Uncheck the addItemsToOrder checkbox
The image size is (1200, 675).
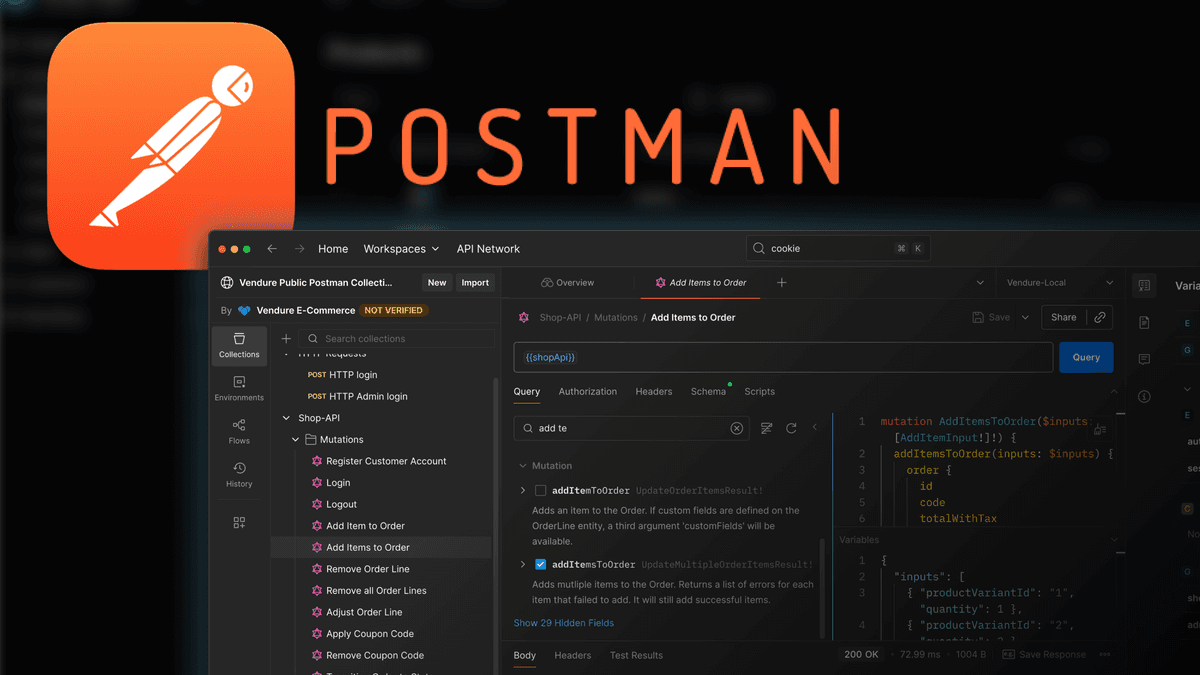point(540,565)
